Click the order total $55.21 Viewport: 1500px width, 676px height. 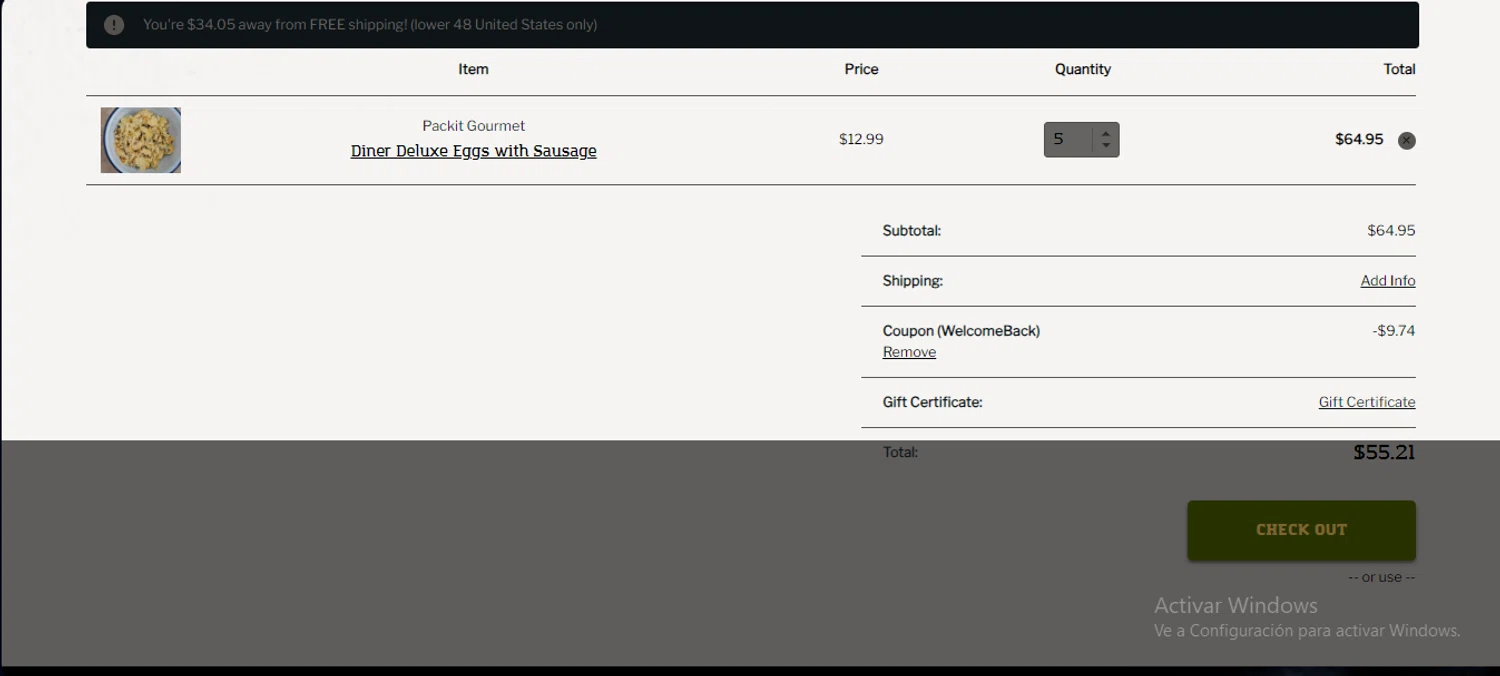click(1384, 452)
